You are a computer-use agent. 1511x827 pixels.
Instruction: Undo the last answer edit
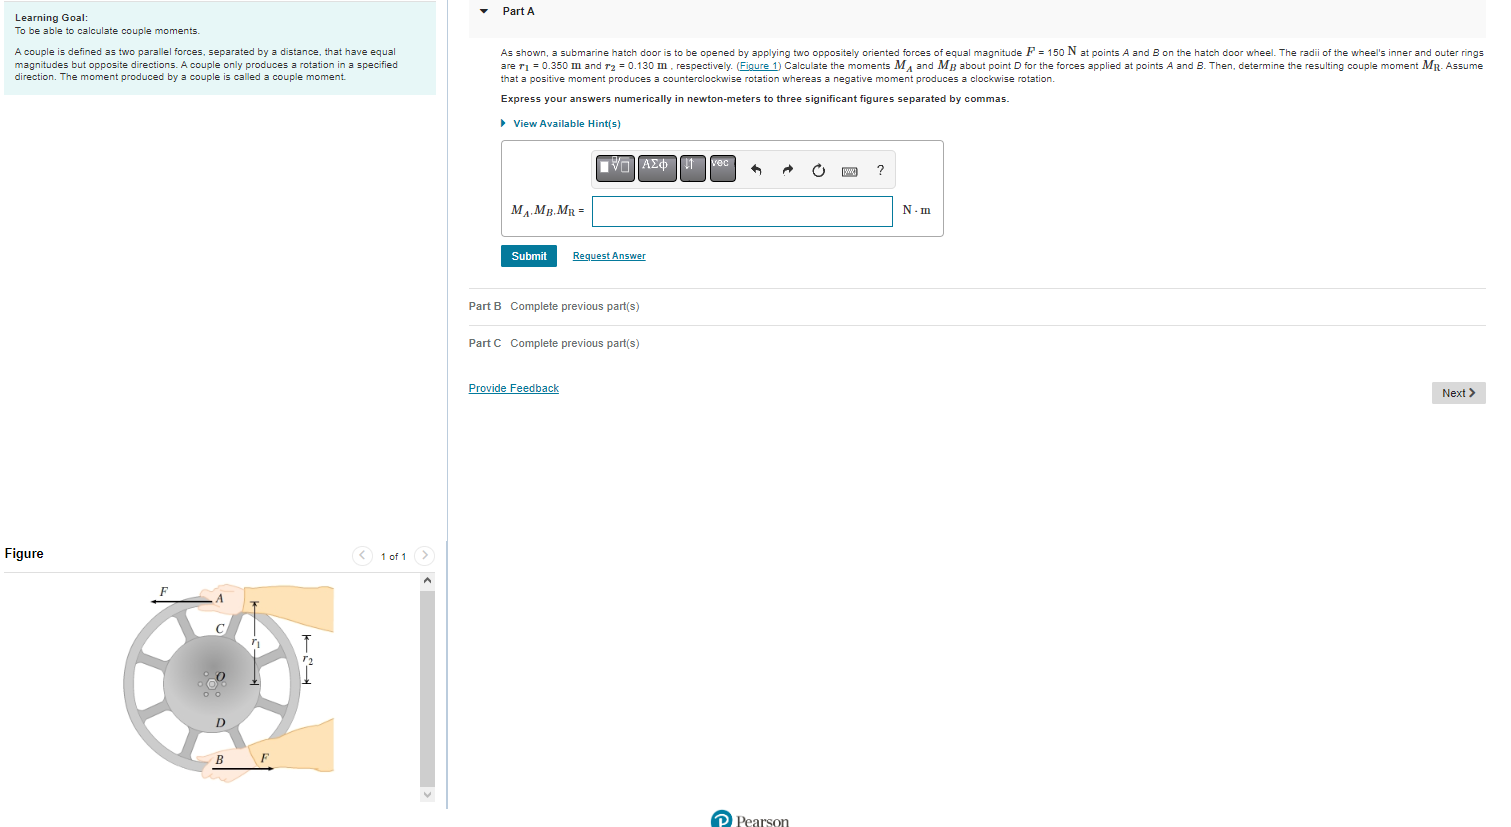point(756,170)
